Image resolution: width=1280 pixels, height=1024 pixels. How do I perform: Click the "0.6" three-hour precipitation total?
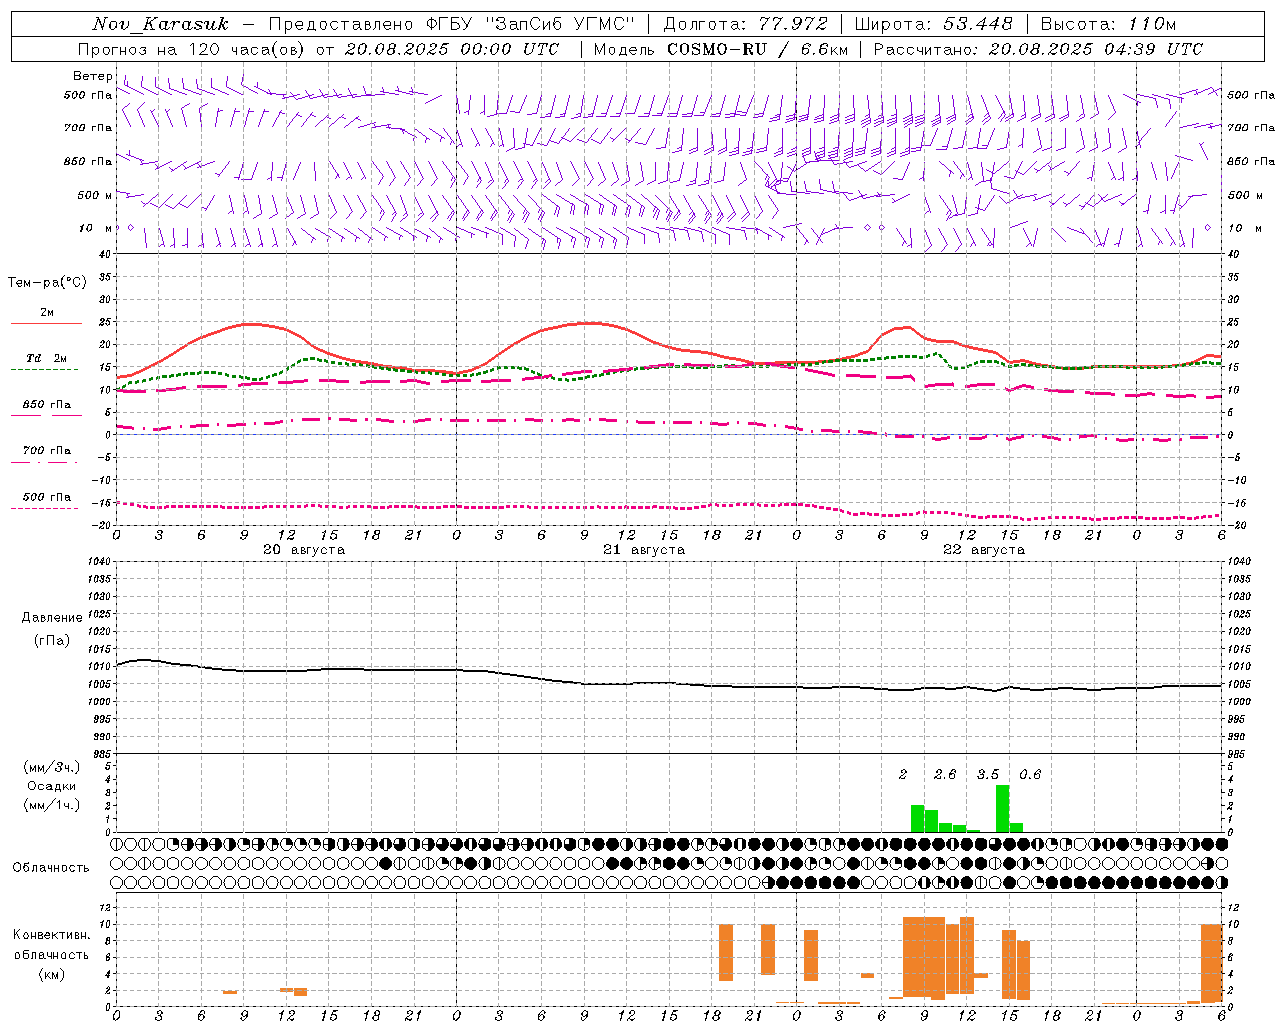[x=1030, y=774]
